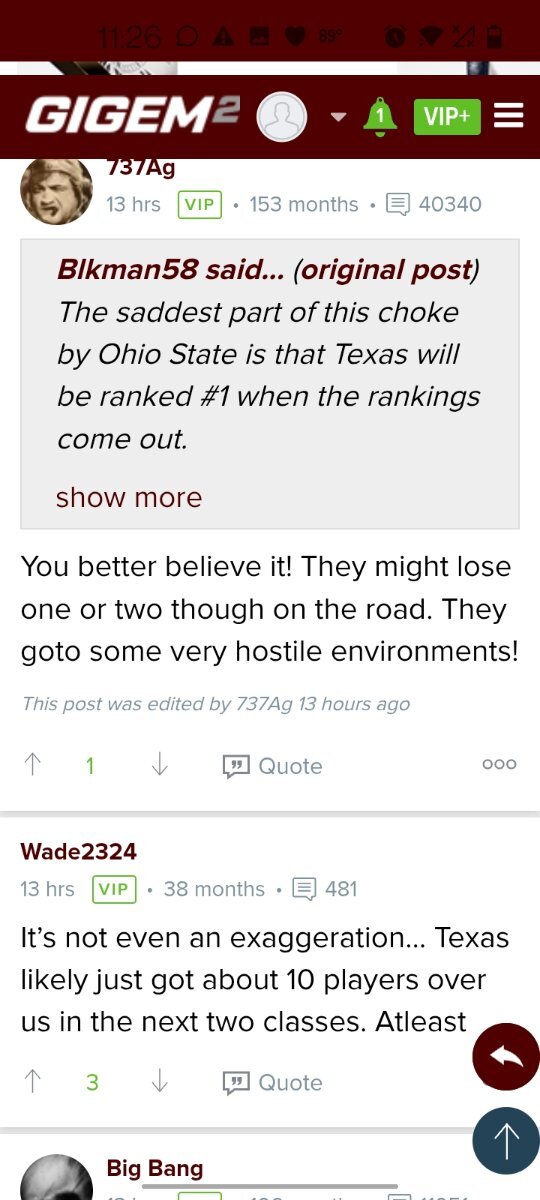Go to the GIGEM home logo
This screenshot has width=540, height=1200.
tap(132, 116)
